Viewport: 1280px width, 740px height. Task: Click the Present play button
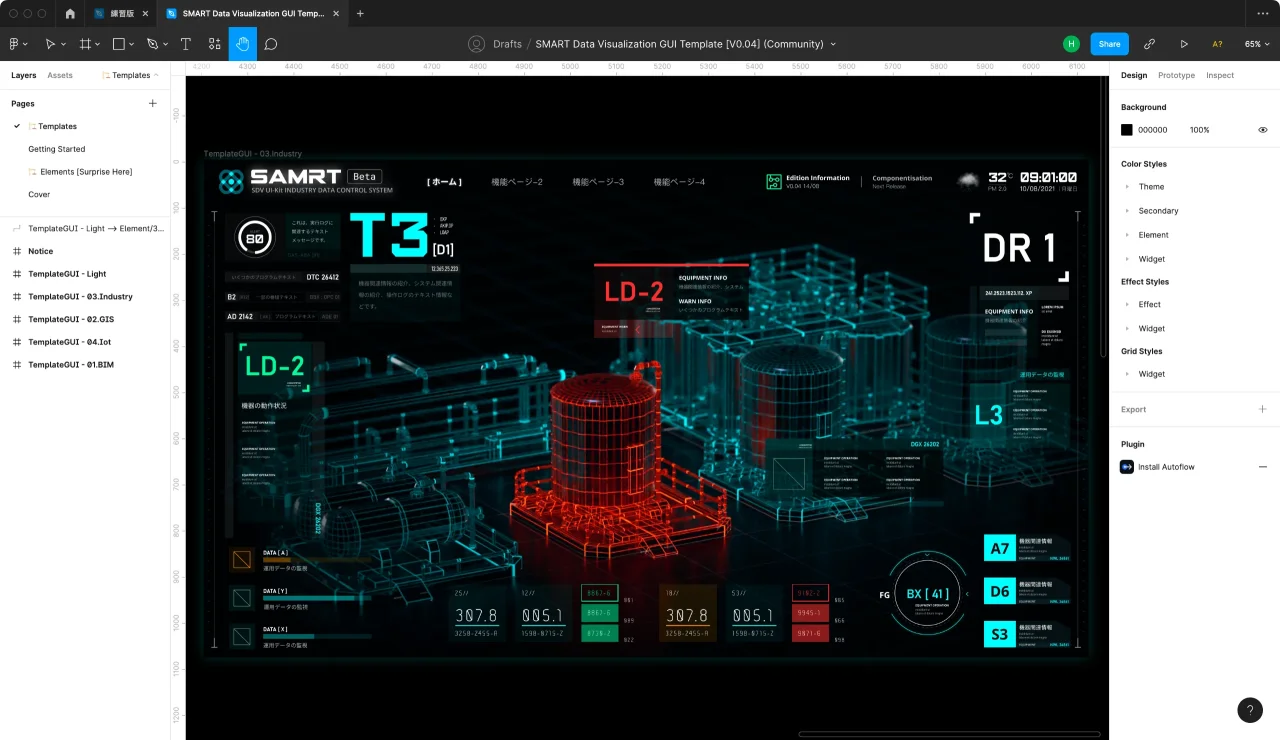tap(1184, 44)
